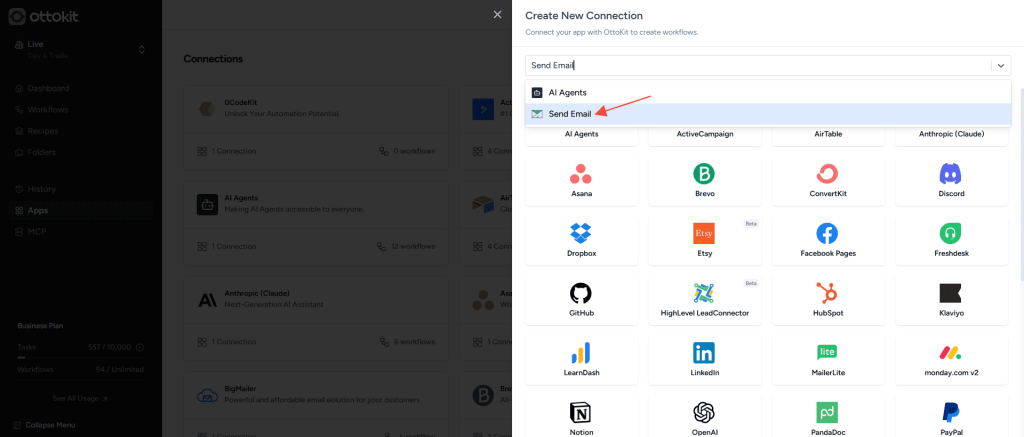This screenshot has height=437, width=1024.
Task: Choose the Facebook Pages icon
Action: [x=827, y=234]
